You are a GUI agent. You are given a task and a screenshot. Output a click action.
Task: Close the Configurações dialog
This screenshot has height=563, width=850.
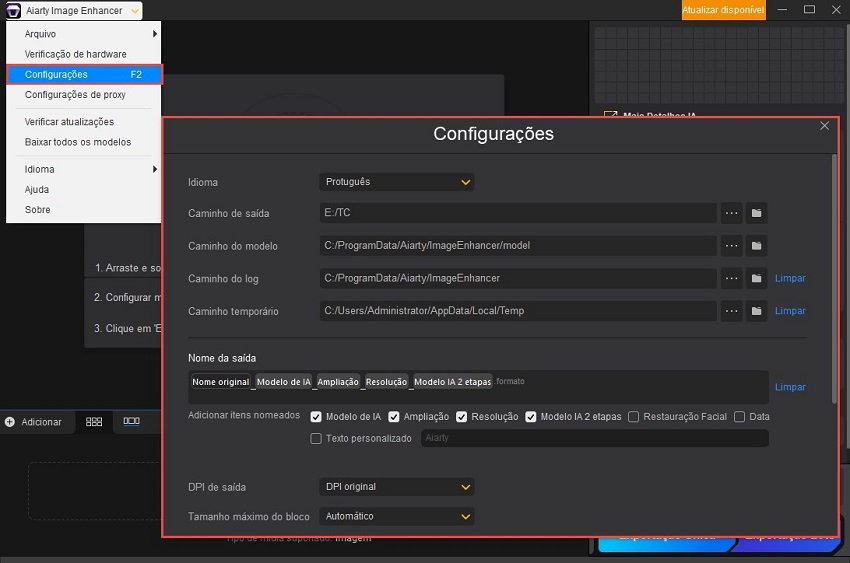point(825,126)
